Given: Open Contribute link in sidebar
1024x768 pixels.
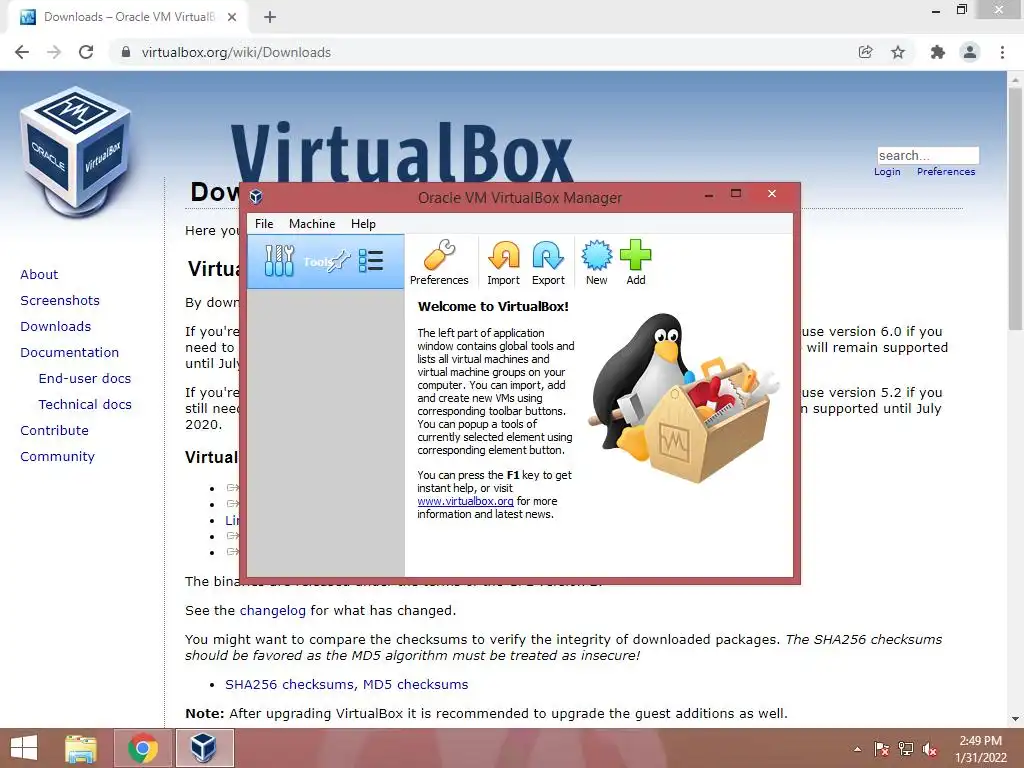Looking at the screenshot, I should tap(54, 431).
